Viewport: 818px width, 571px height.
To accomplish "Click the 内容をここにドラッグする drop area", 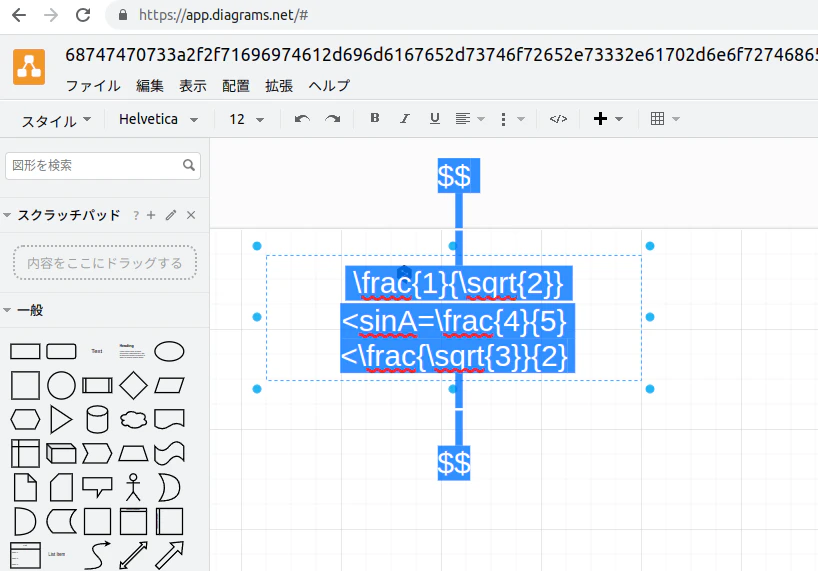I will 105,263.
